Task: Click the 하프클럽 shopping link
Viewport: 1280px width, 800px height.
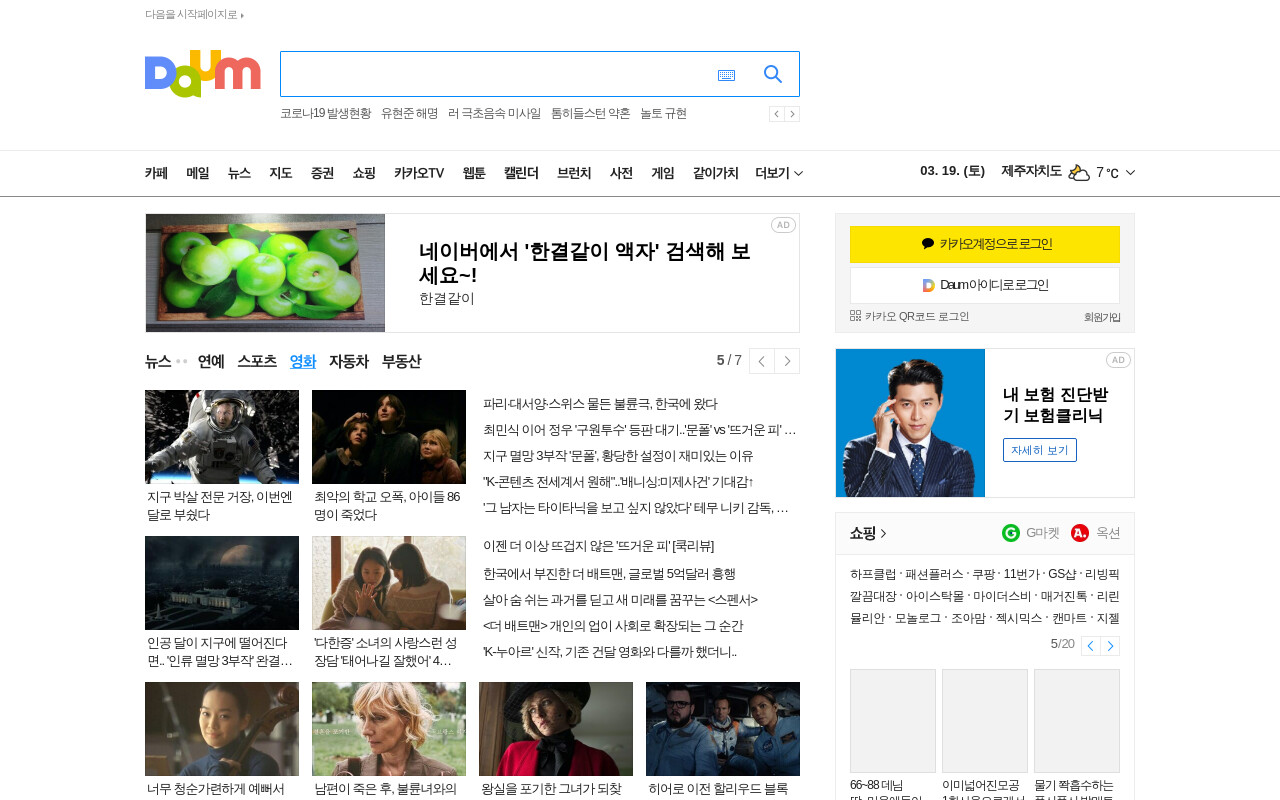Action: [873, 574]
